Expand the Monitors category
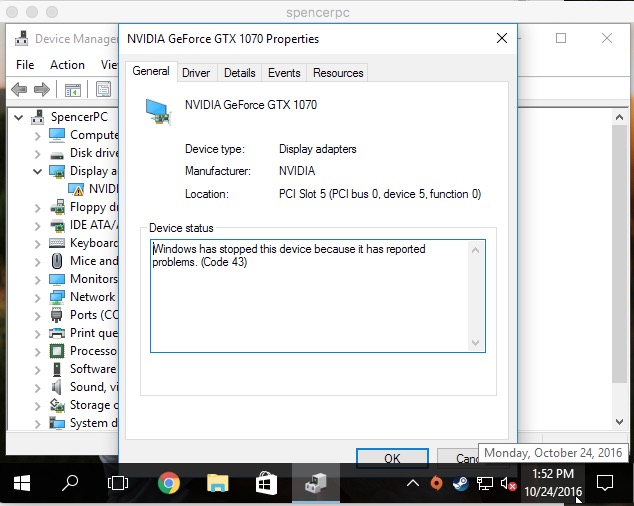634x506 pixels. pos(38,280)
